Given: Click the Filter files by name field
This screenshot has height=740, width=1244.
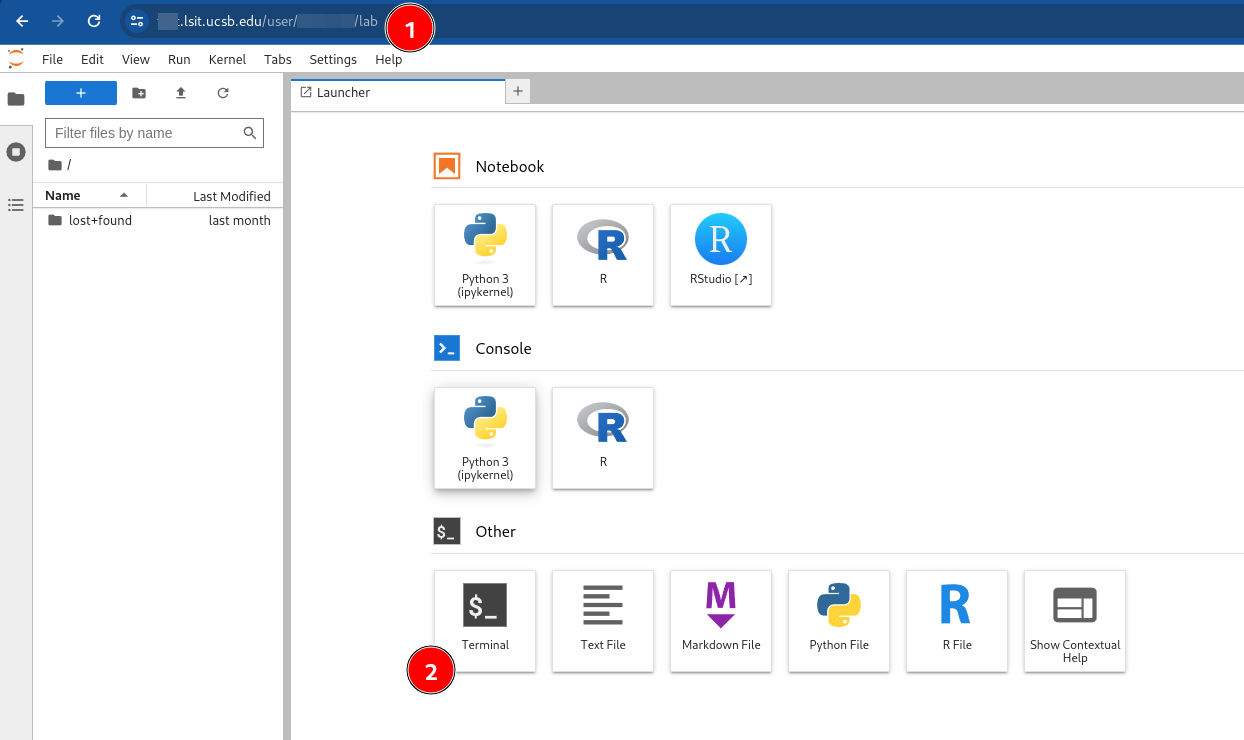Looking at the screenshot, I should tap(155, 133).
